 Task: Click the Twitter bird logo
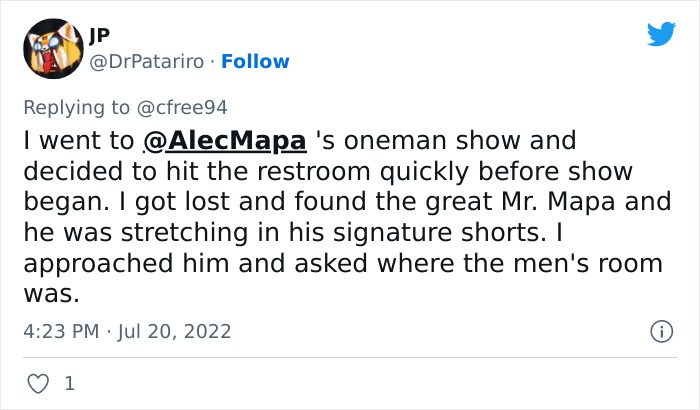pos(661,35)
